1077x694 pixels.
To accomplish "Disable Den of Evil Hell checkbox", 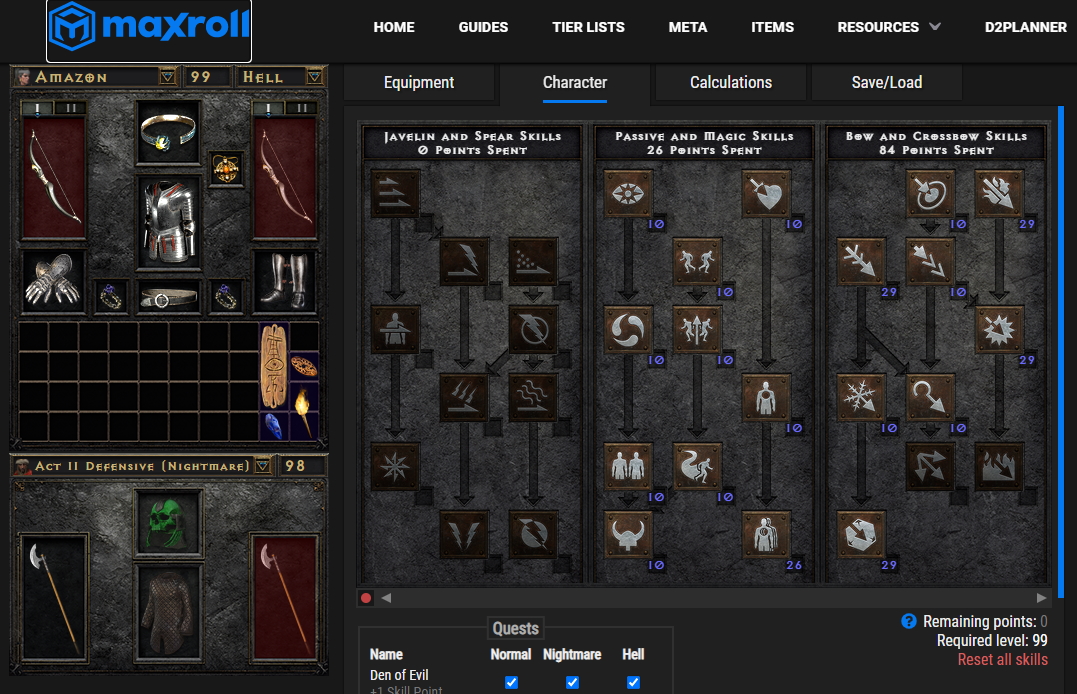I will tap(633, 682).
